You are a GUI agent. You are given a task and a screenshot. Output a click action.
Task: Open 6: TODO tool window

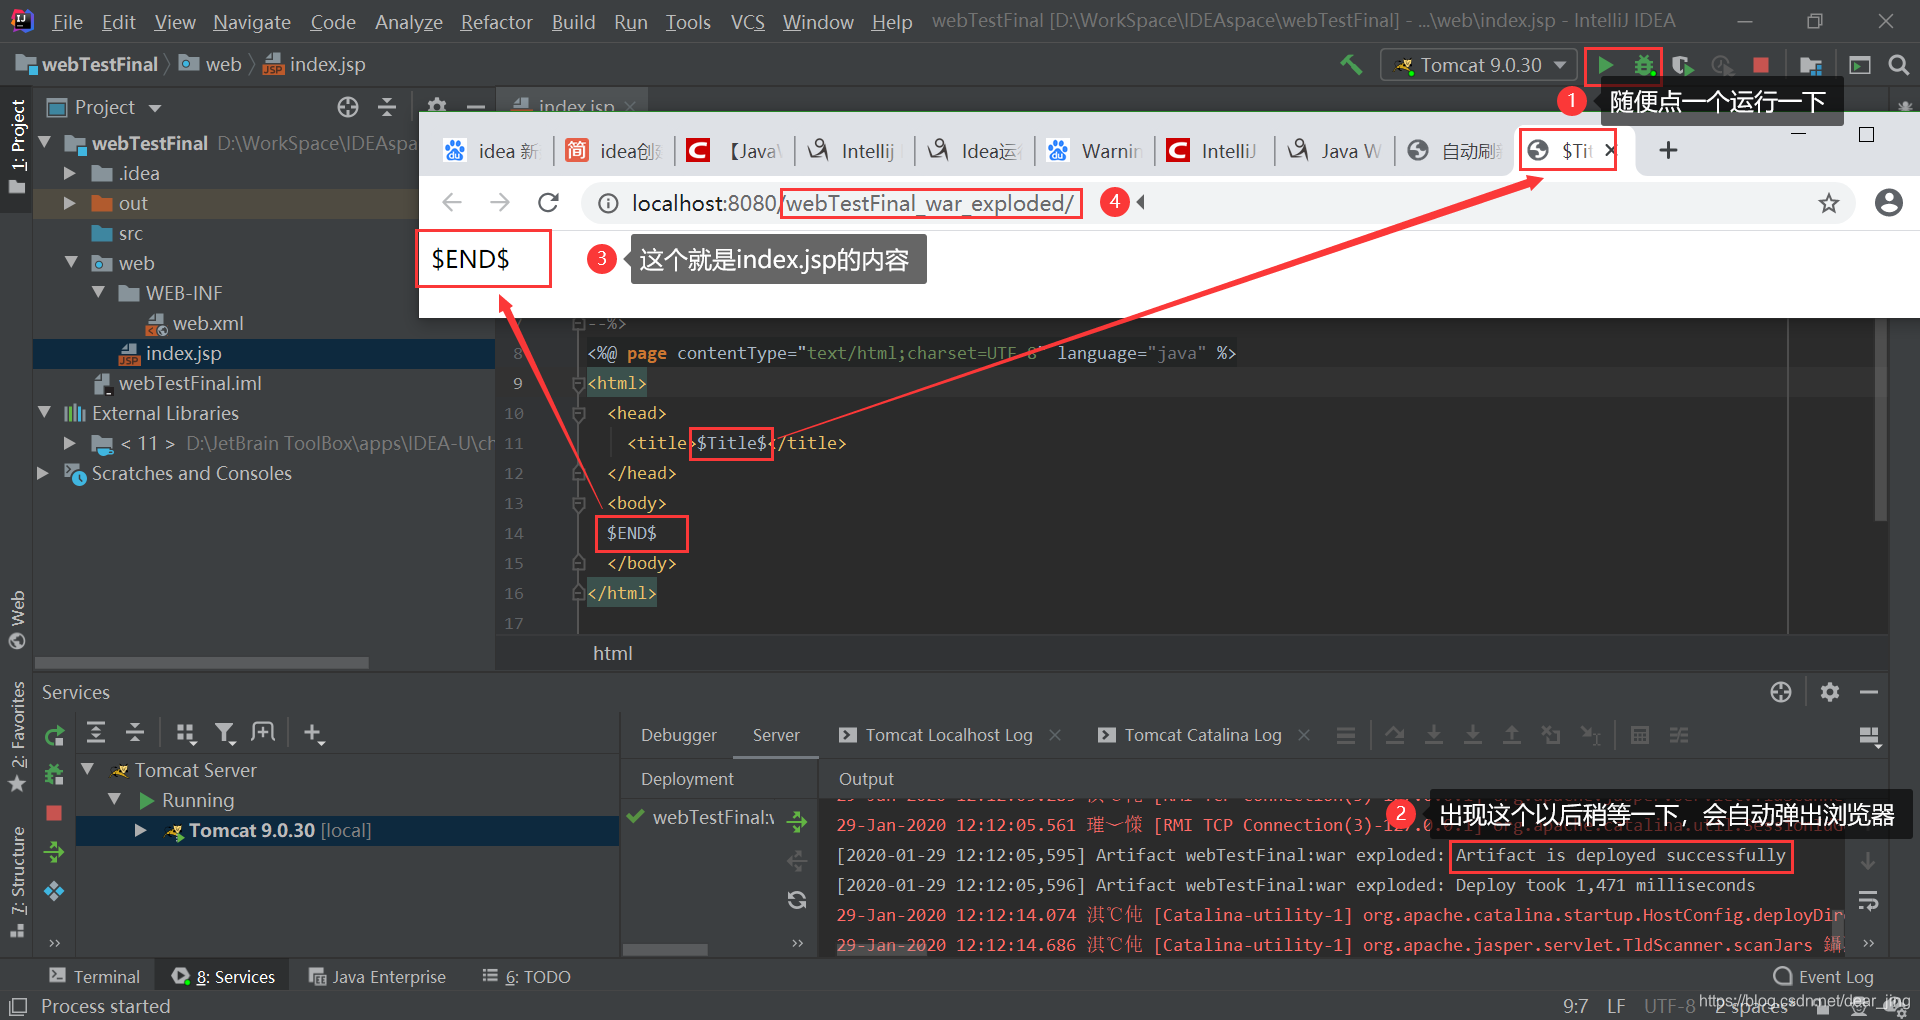tap(526, 976)
